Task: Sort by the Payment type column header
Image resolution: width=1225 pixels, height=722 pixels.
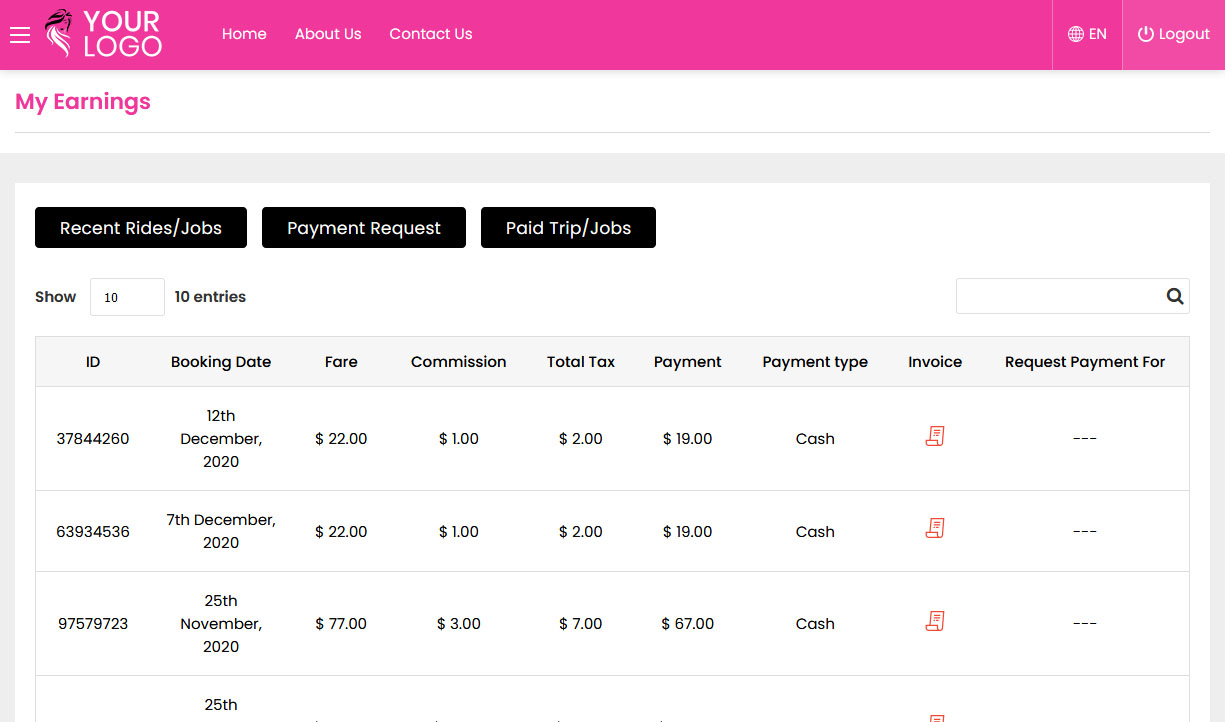Action: (x=815, y=362)
